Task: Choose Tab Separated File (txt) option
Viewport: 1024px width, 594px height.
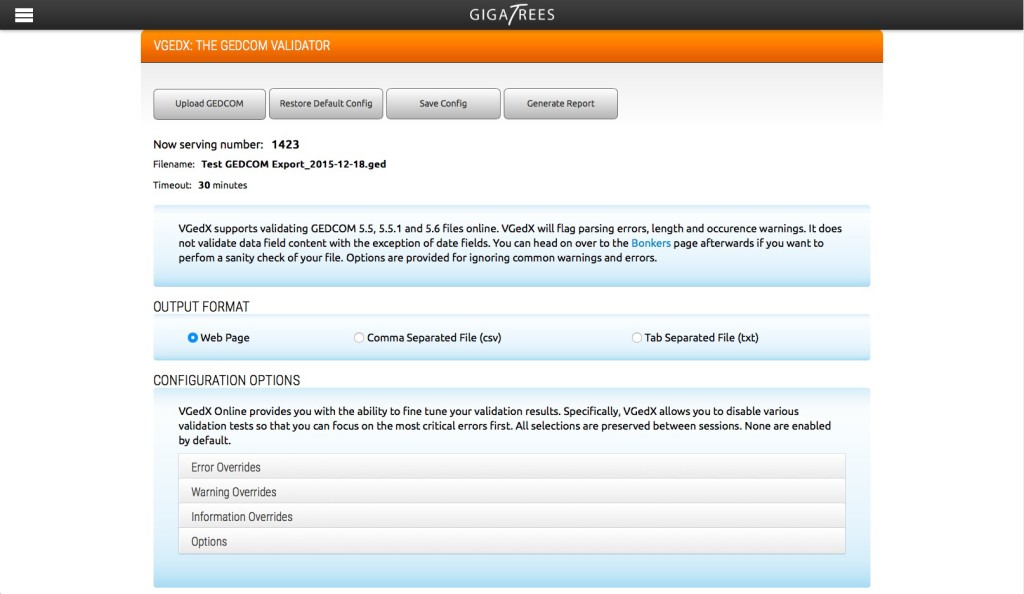Action: (x=636, y=337)
